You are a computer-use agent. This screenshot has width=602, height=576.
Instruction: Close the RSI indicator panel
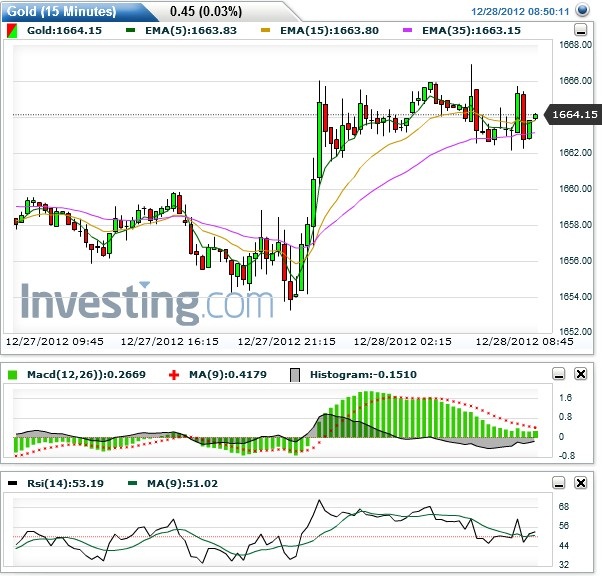[x=581, y=483]
